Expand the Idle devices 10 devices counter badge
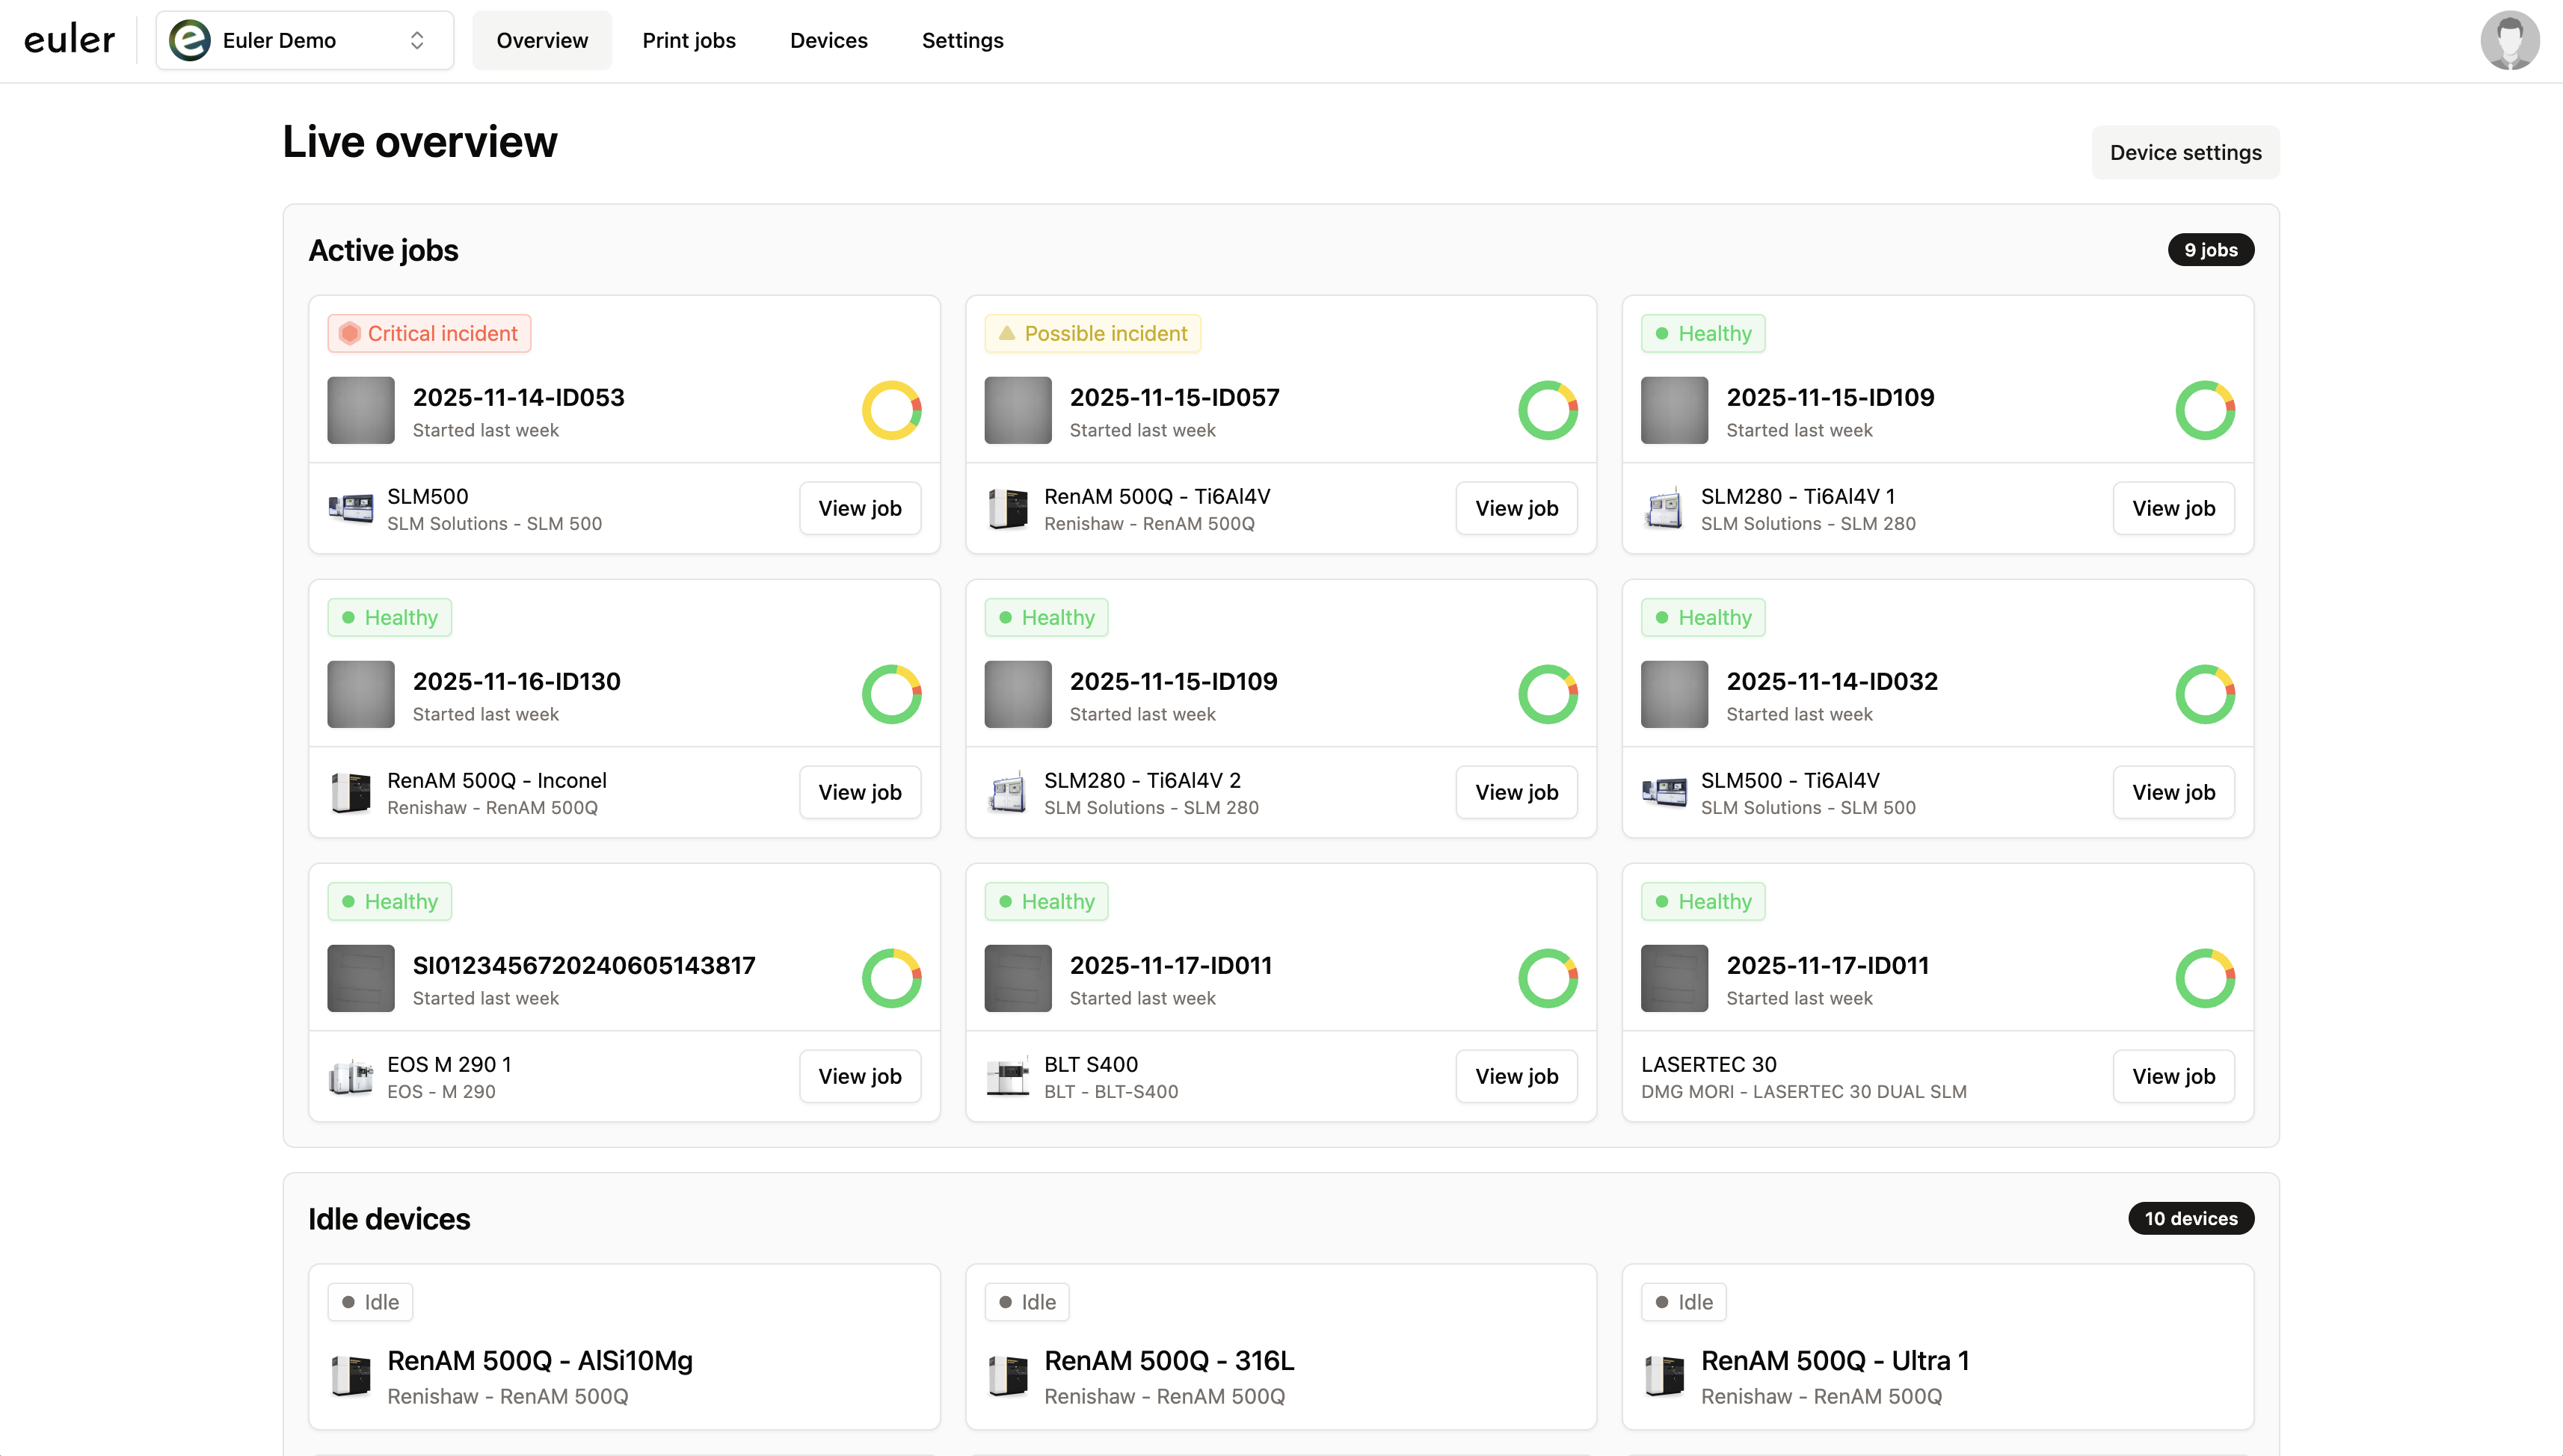 tap(2190, 1218)
